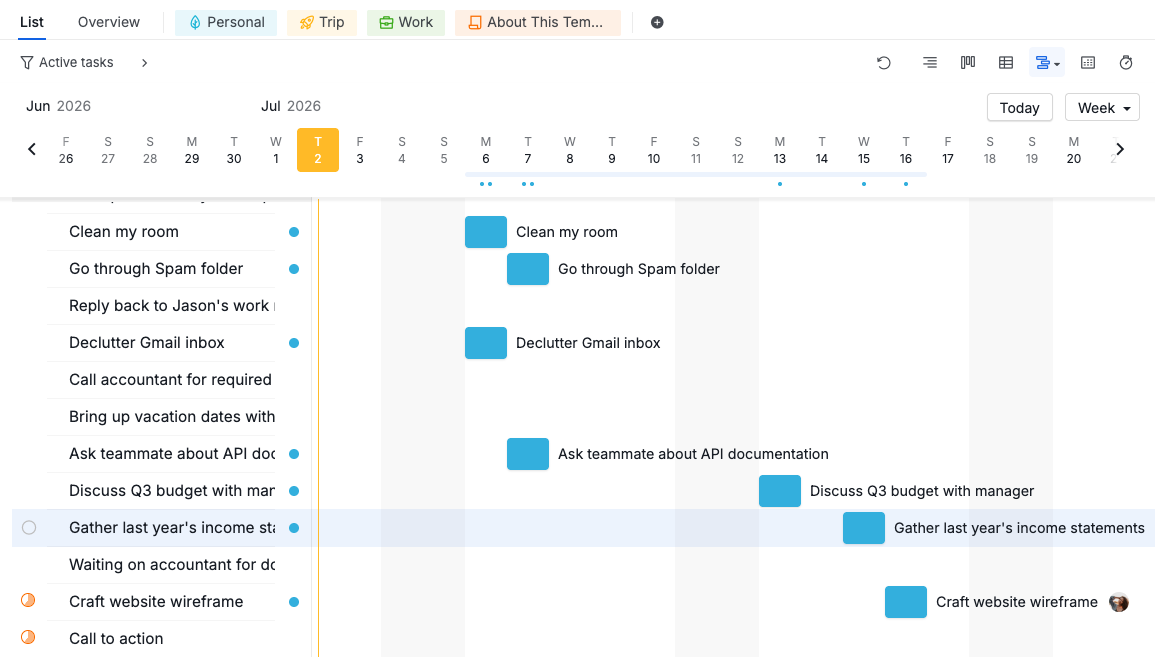Click the filter funnel icon

pos(27,63)
